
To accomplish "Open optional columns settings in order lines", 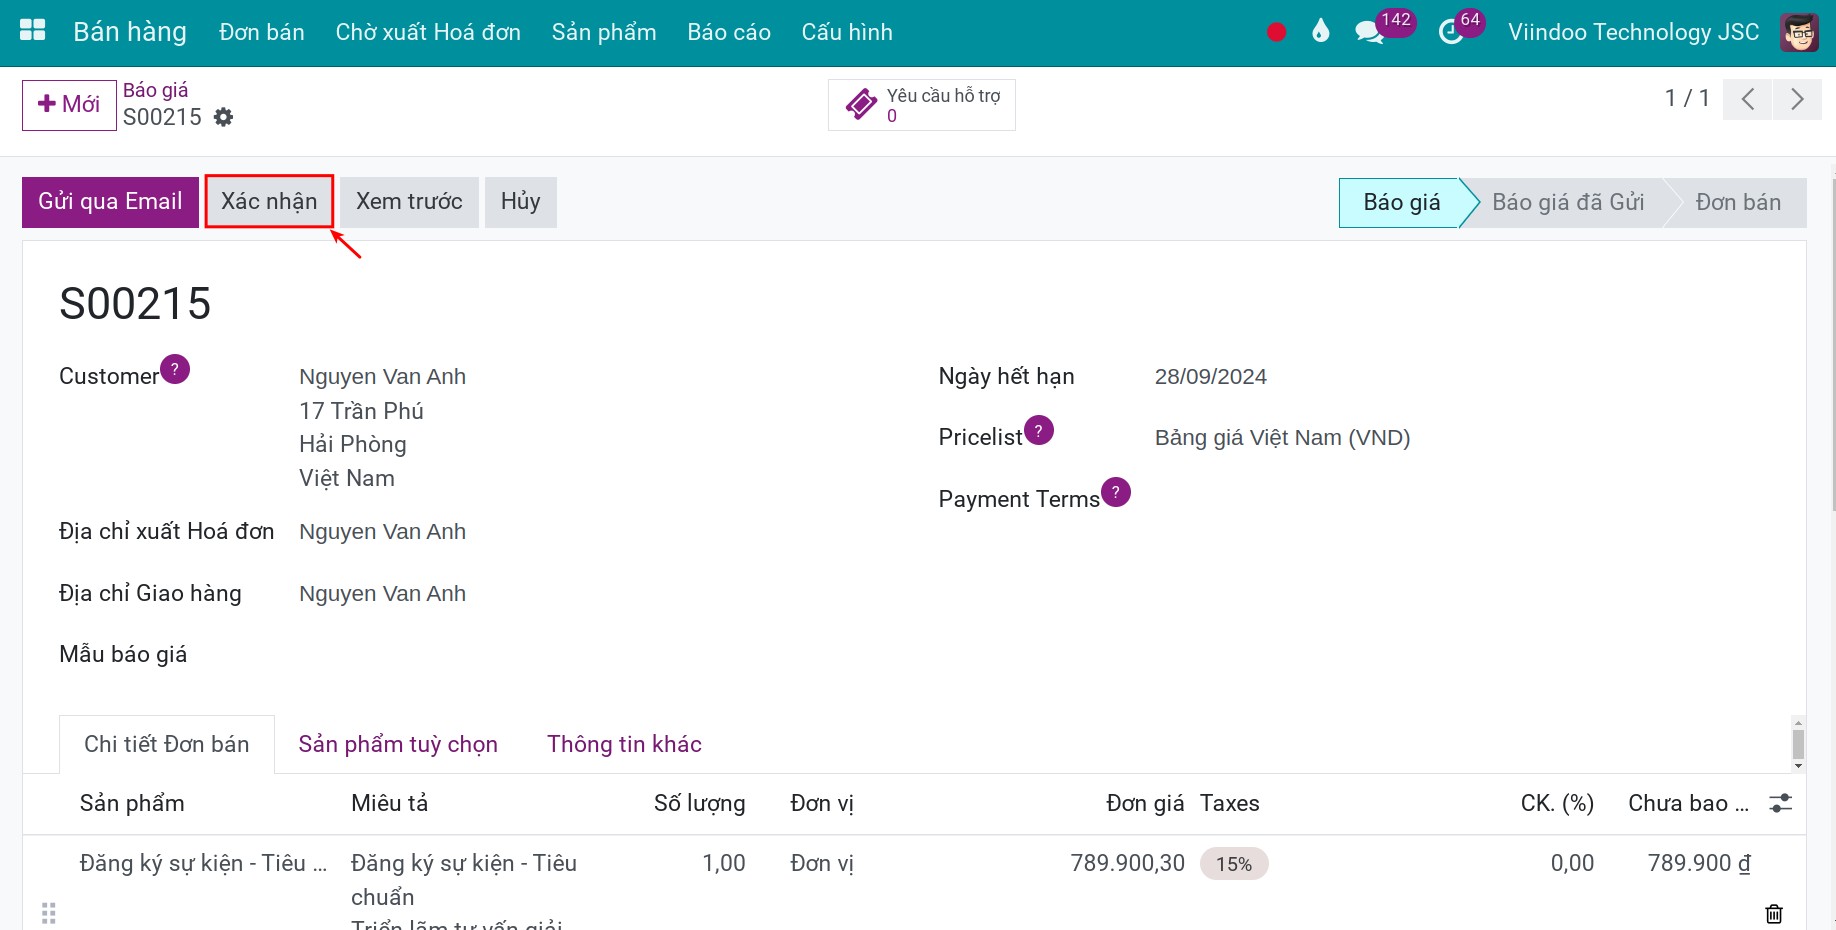I will click(1780, 803).
